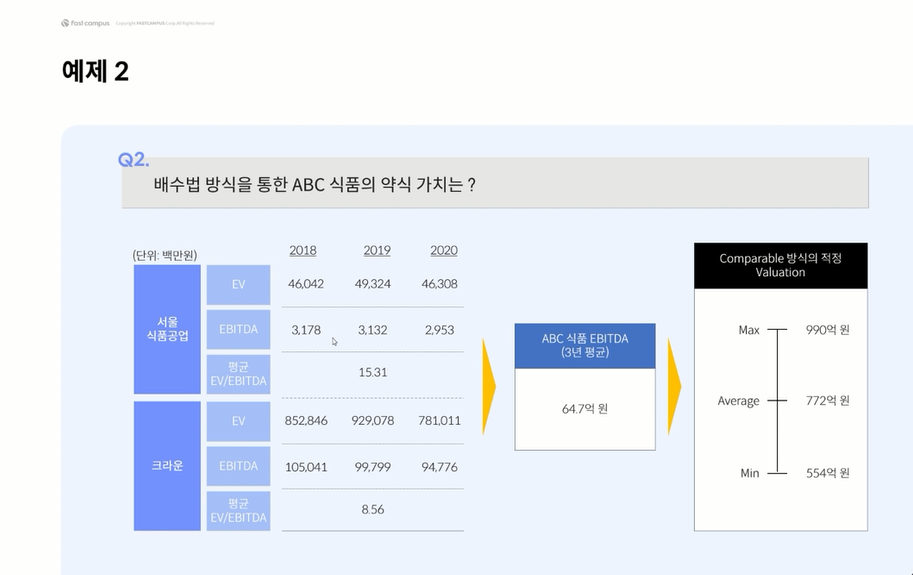Click the EV label for 크라운
The width and height of the screenshot is (913, 575).
tap(238, 421)
